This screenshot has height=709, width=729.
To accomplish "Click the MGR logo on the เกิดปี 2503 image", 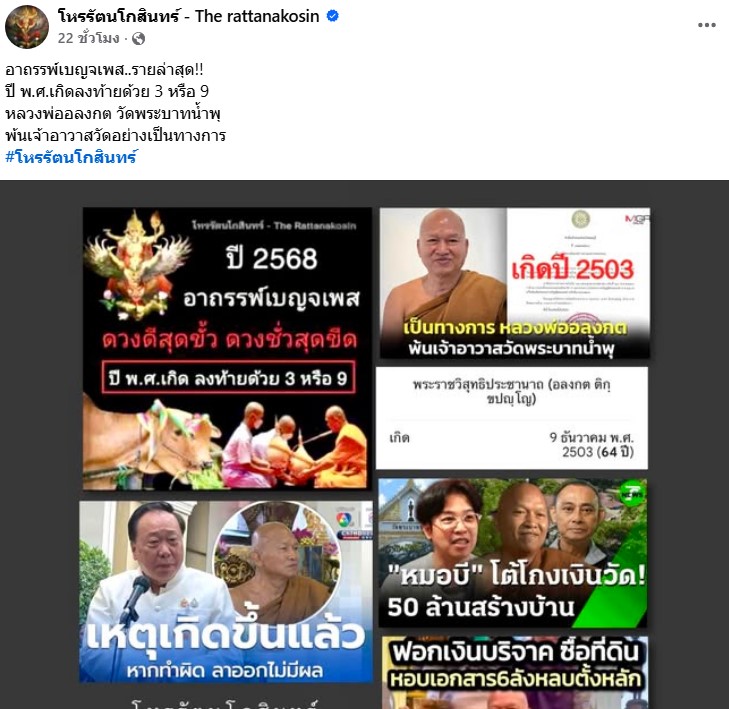I will pos(637,218).
